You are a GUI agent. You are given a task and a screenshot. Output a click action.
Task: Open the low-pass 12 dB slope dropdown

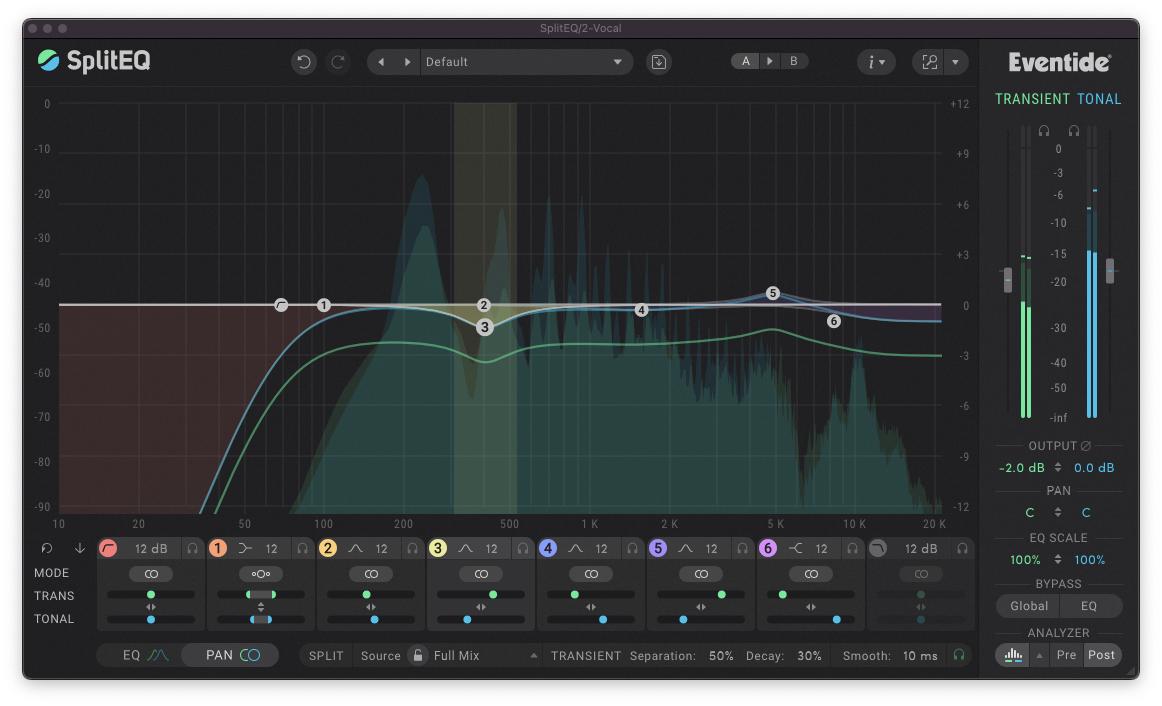coord(921,549)
